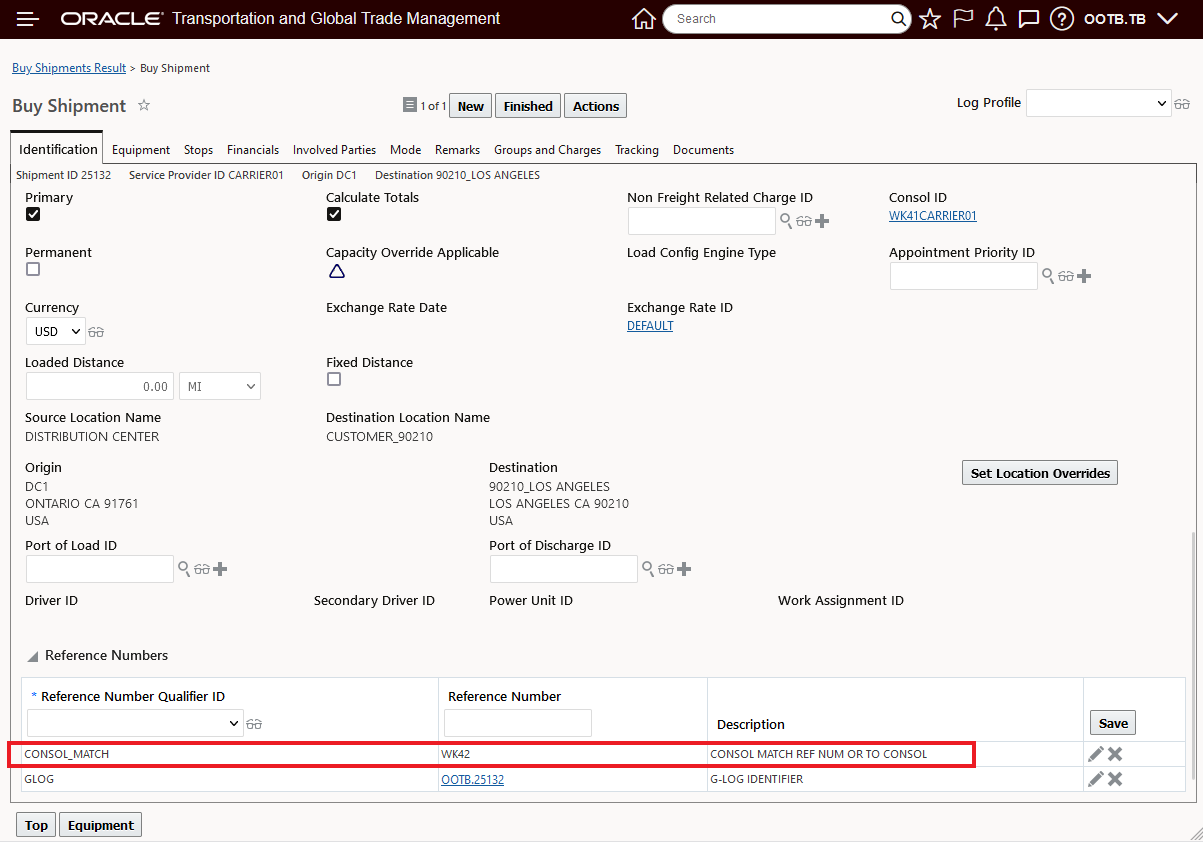
Task: Open the flag watchlist icon
Action: [x=963, y=19]
